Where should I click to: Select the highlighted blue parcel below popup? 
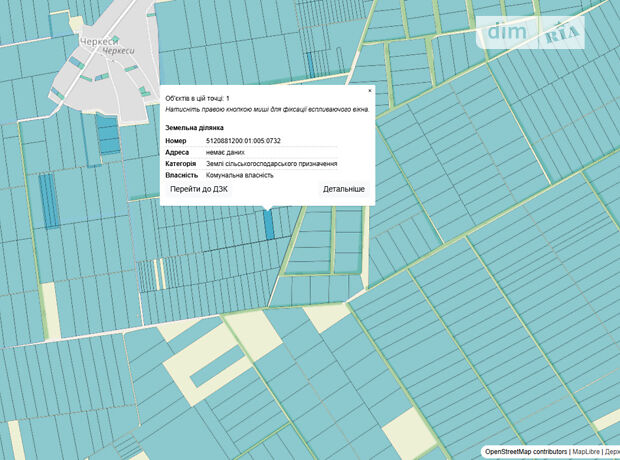(x=267, y=224)
